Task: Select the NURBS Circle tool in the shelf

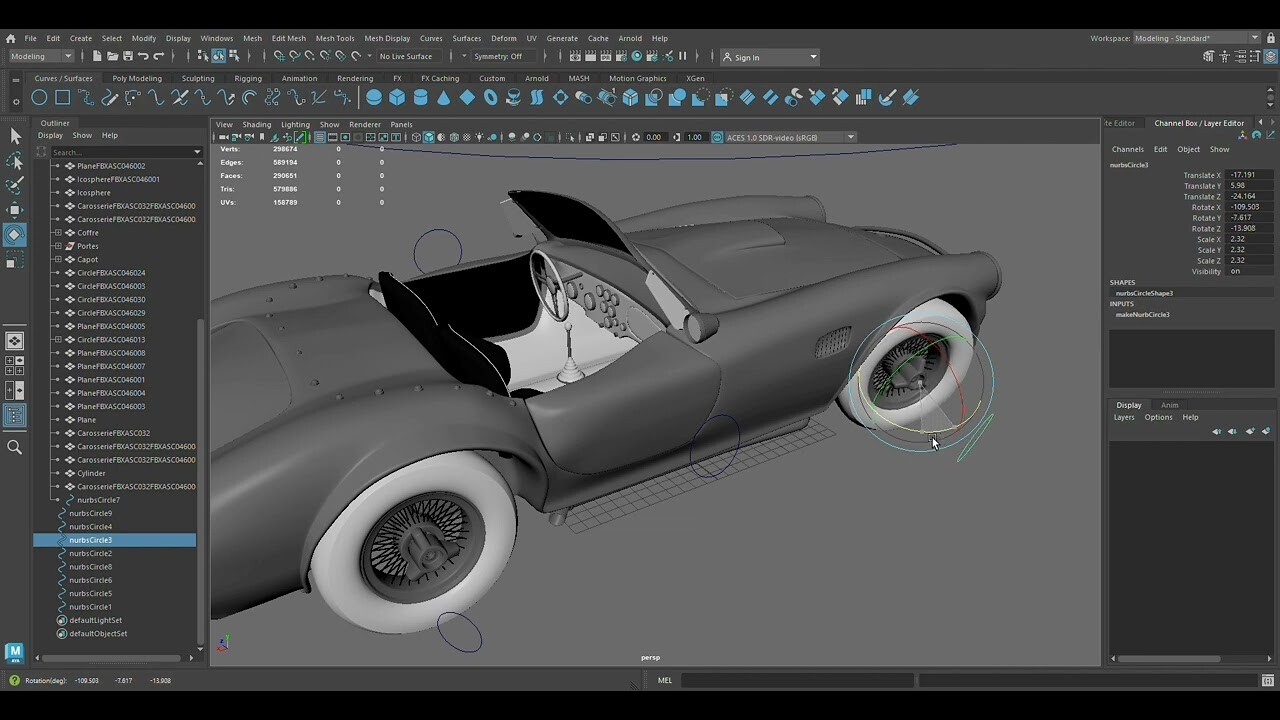Action: tap(38, 97)
